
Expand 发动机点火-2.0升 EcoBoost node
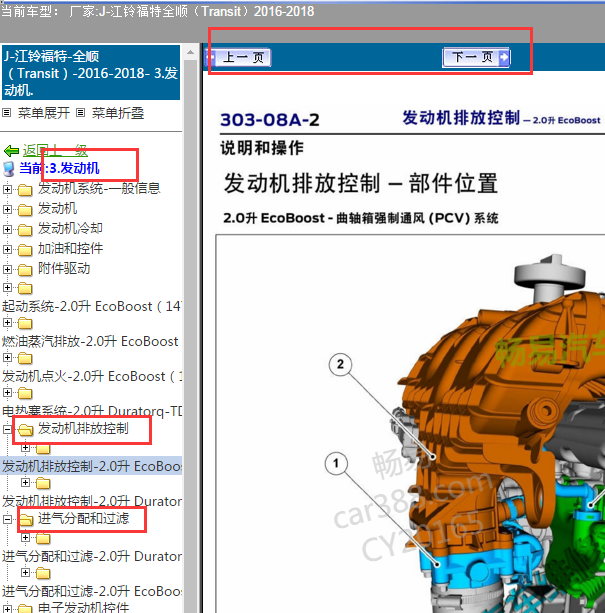[x=7, y=357]
